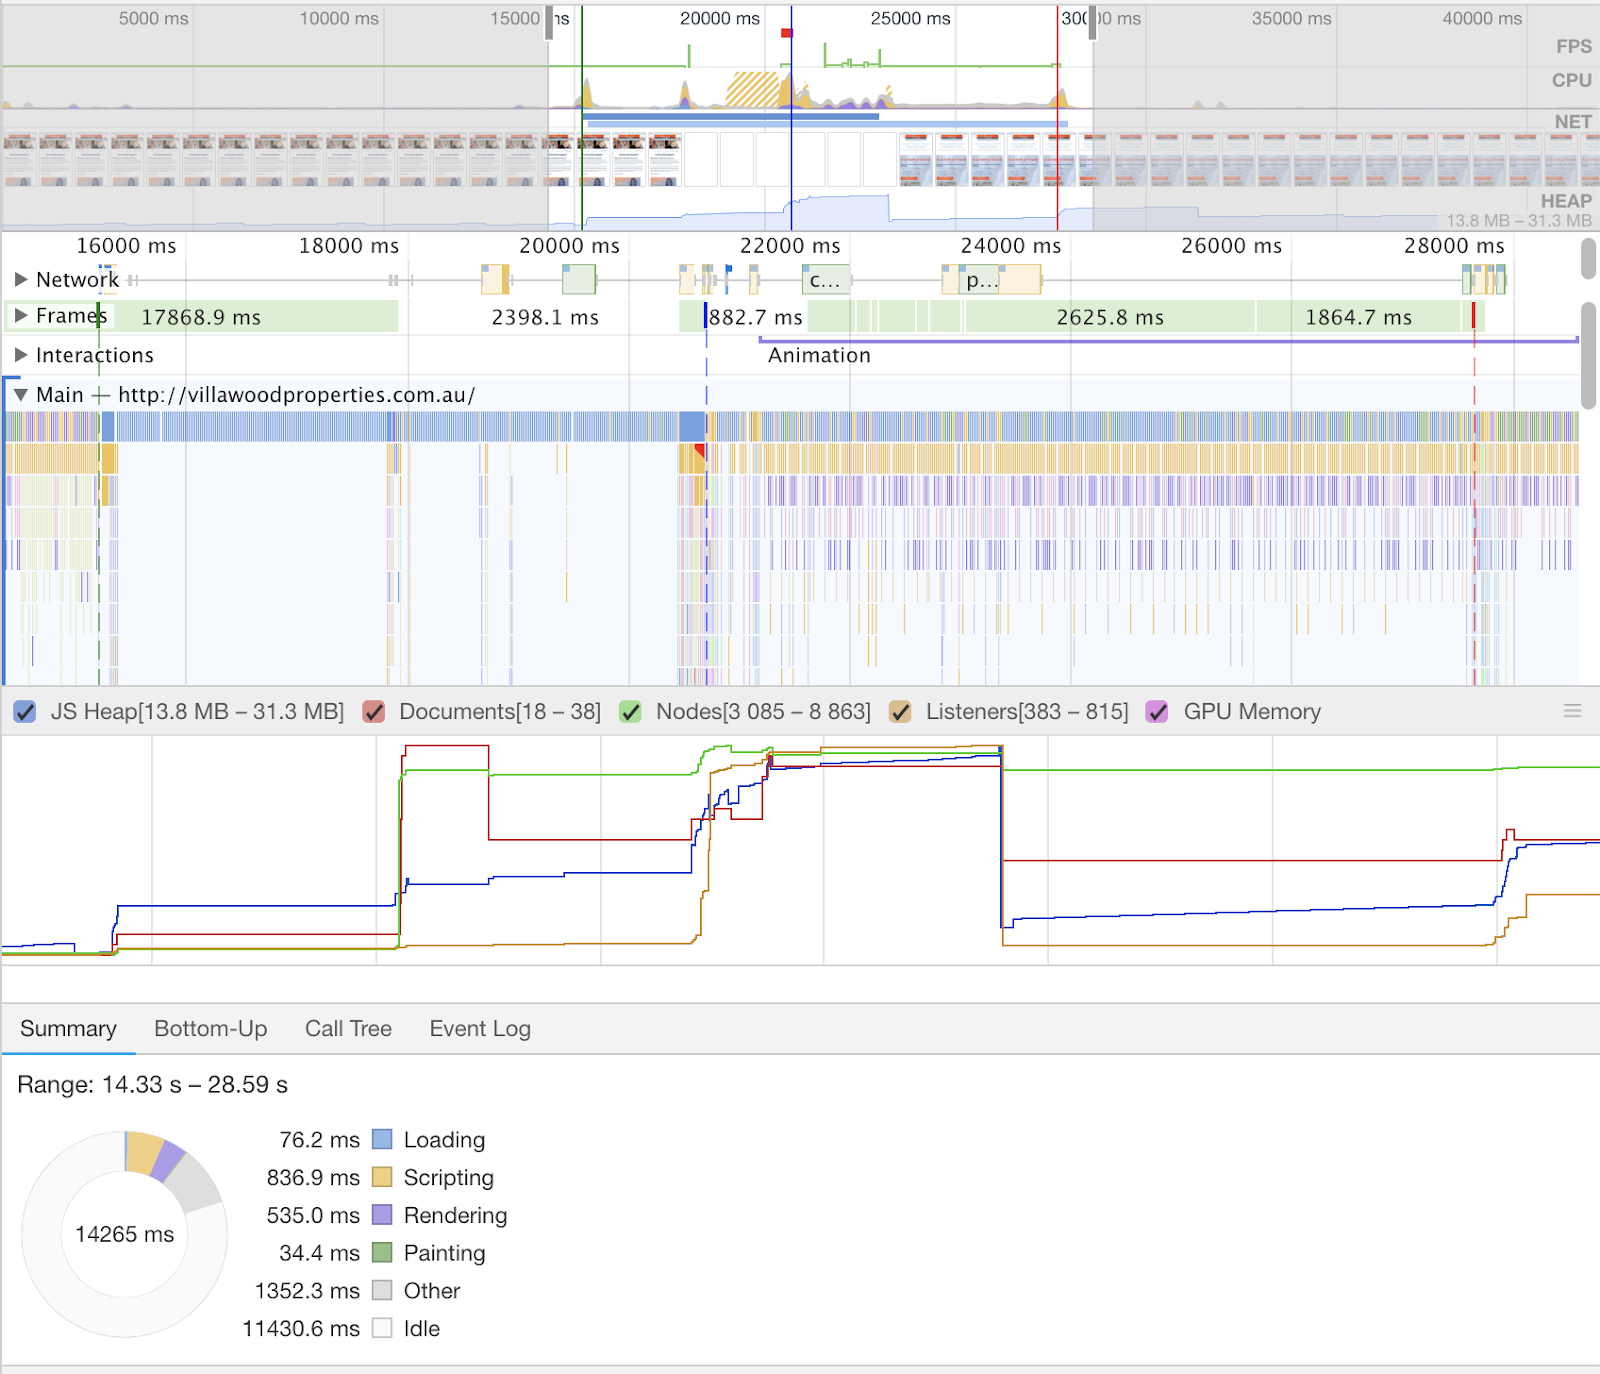This screenshot has width=1600, height=1374.
Task: Expand the Interactions track
Action: (20, 355)
